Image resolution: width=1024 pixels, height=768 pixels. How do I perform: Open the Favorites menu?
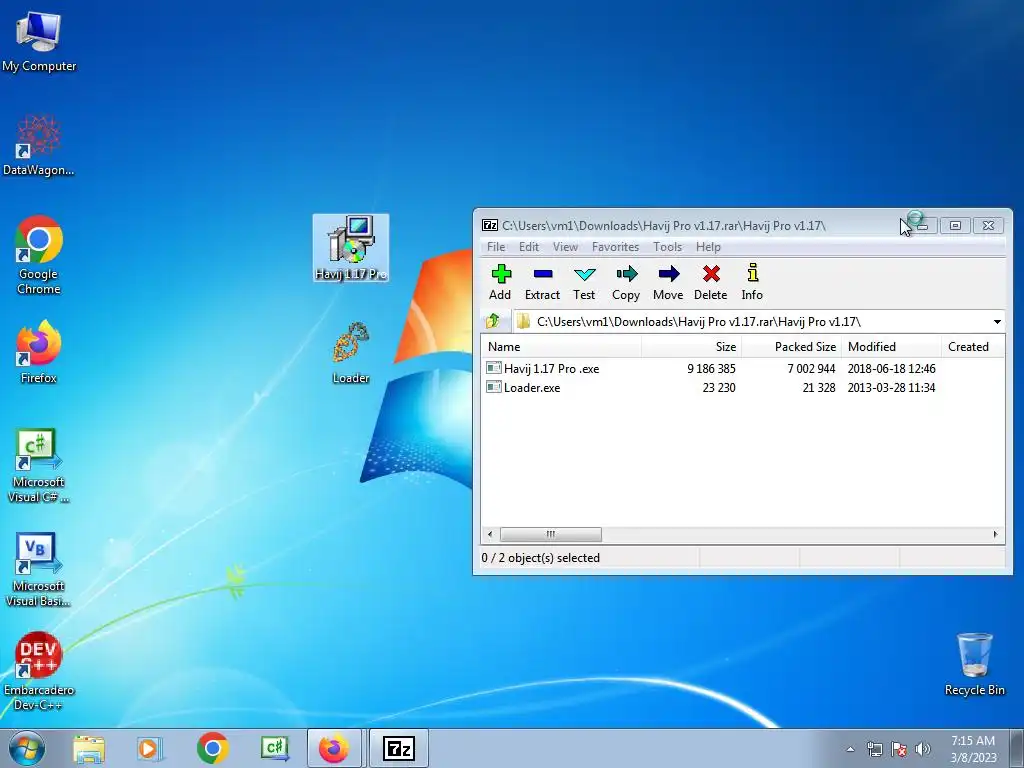[615, 247]
